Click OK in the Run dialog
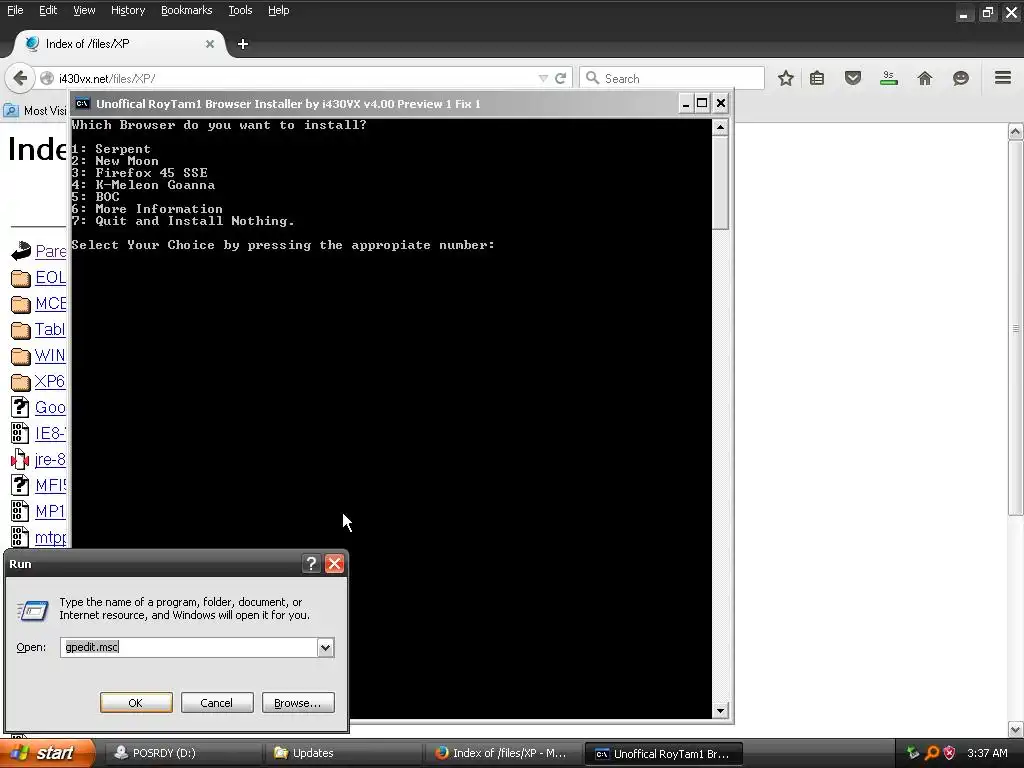This screenshot has width=1024, height=768. [136, 703]
